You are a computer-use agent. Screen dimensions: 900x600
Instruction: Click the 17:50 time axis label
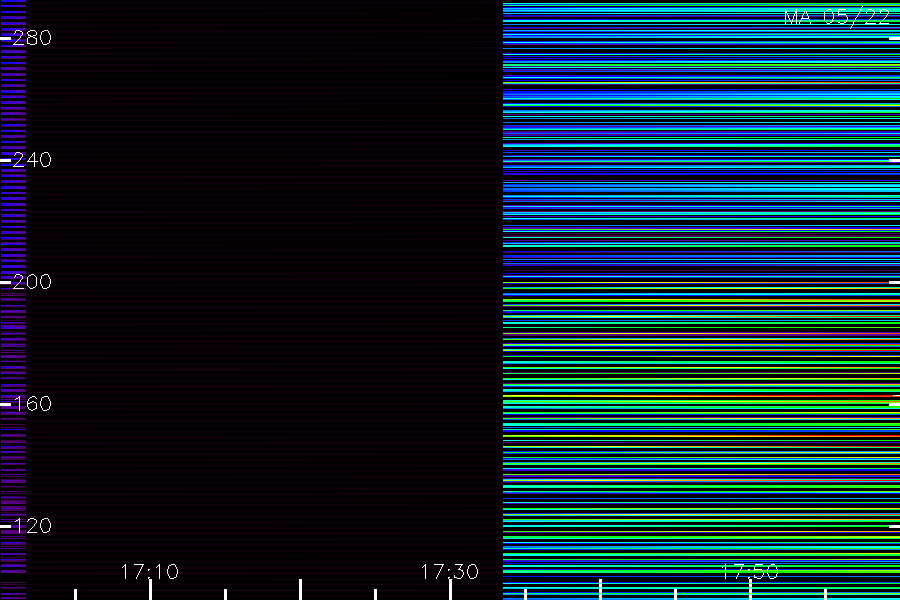click(750, 572)
